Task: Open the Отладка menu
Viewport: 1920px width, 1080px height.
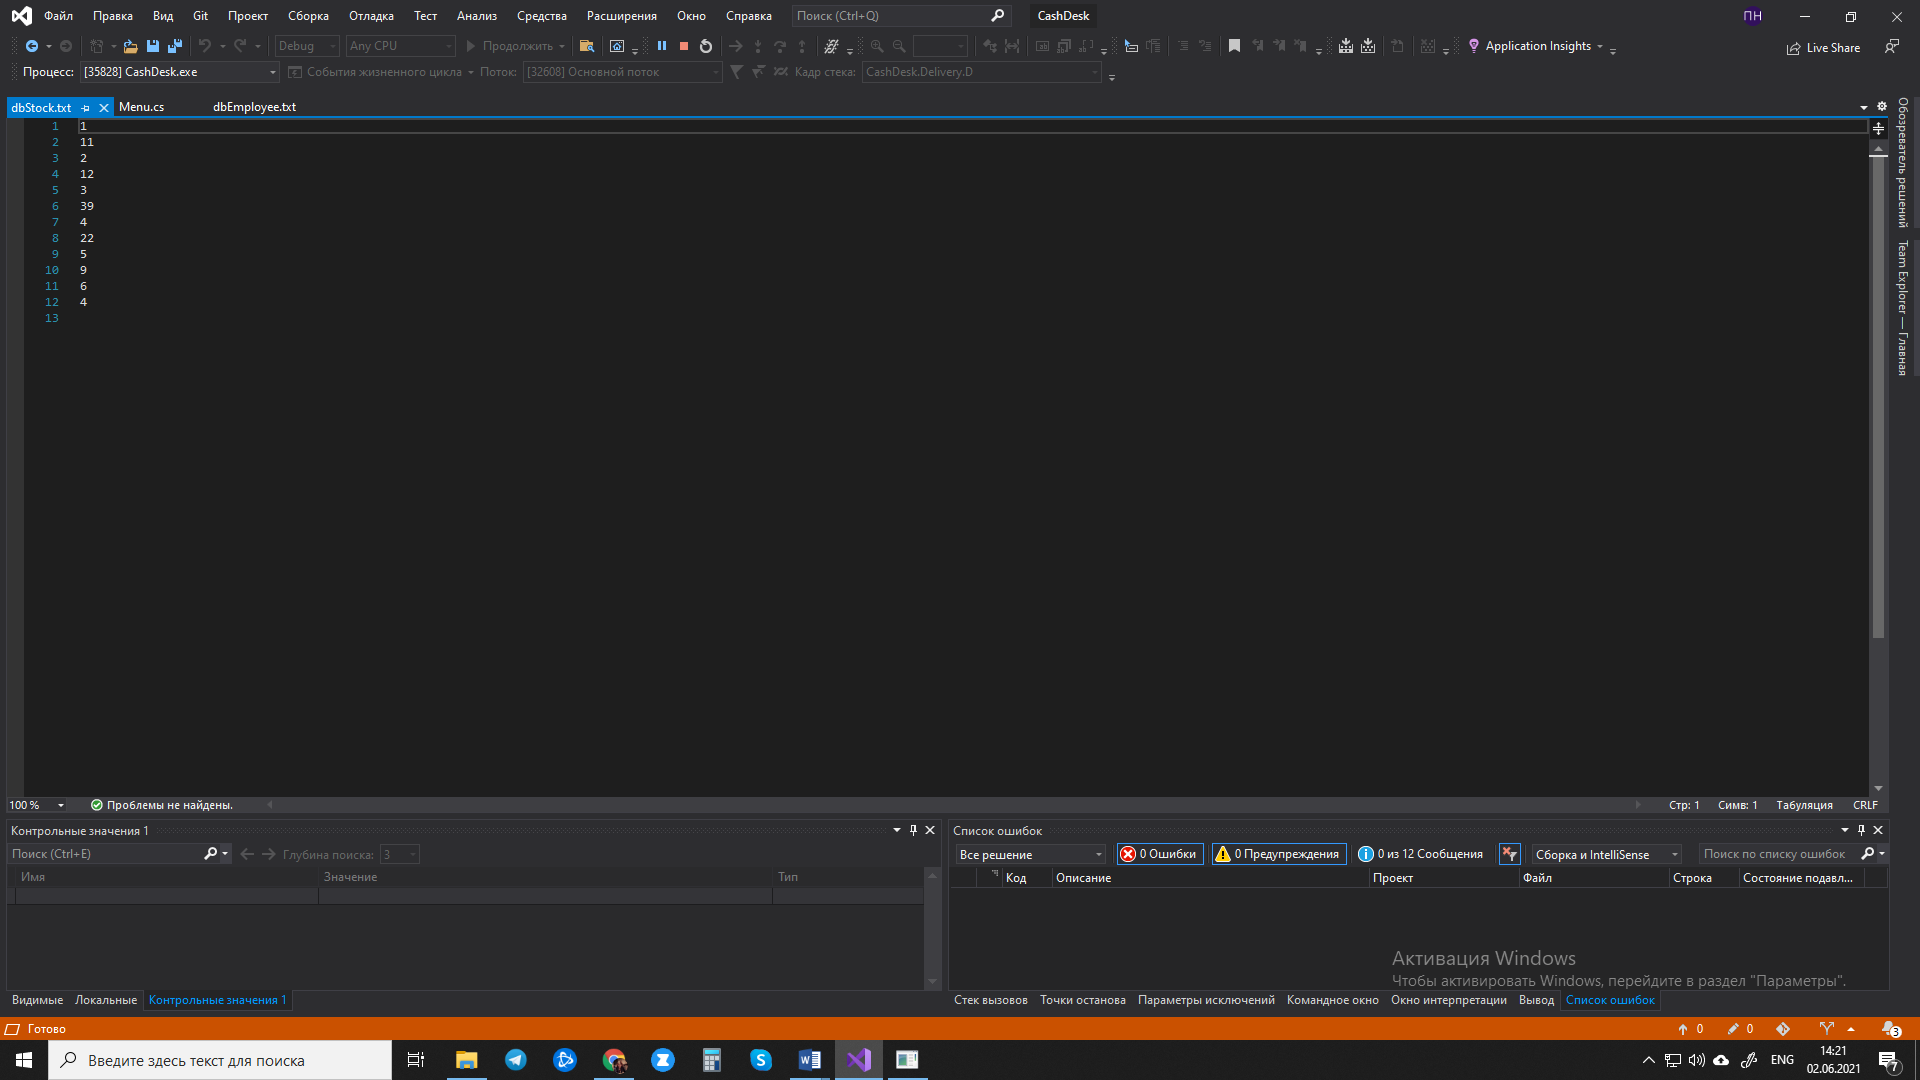Action: pyautogui.click(x=371, y=16)
